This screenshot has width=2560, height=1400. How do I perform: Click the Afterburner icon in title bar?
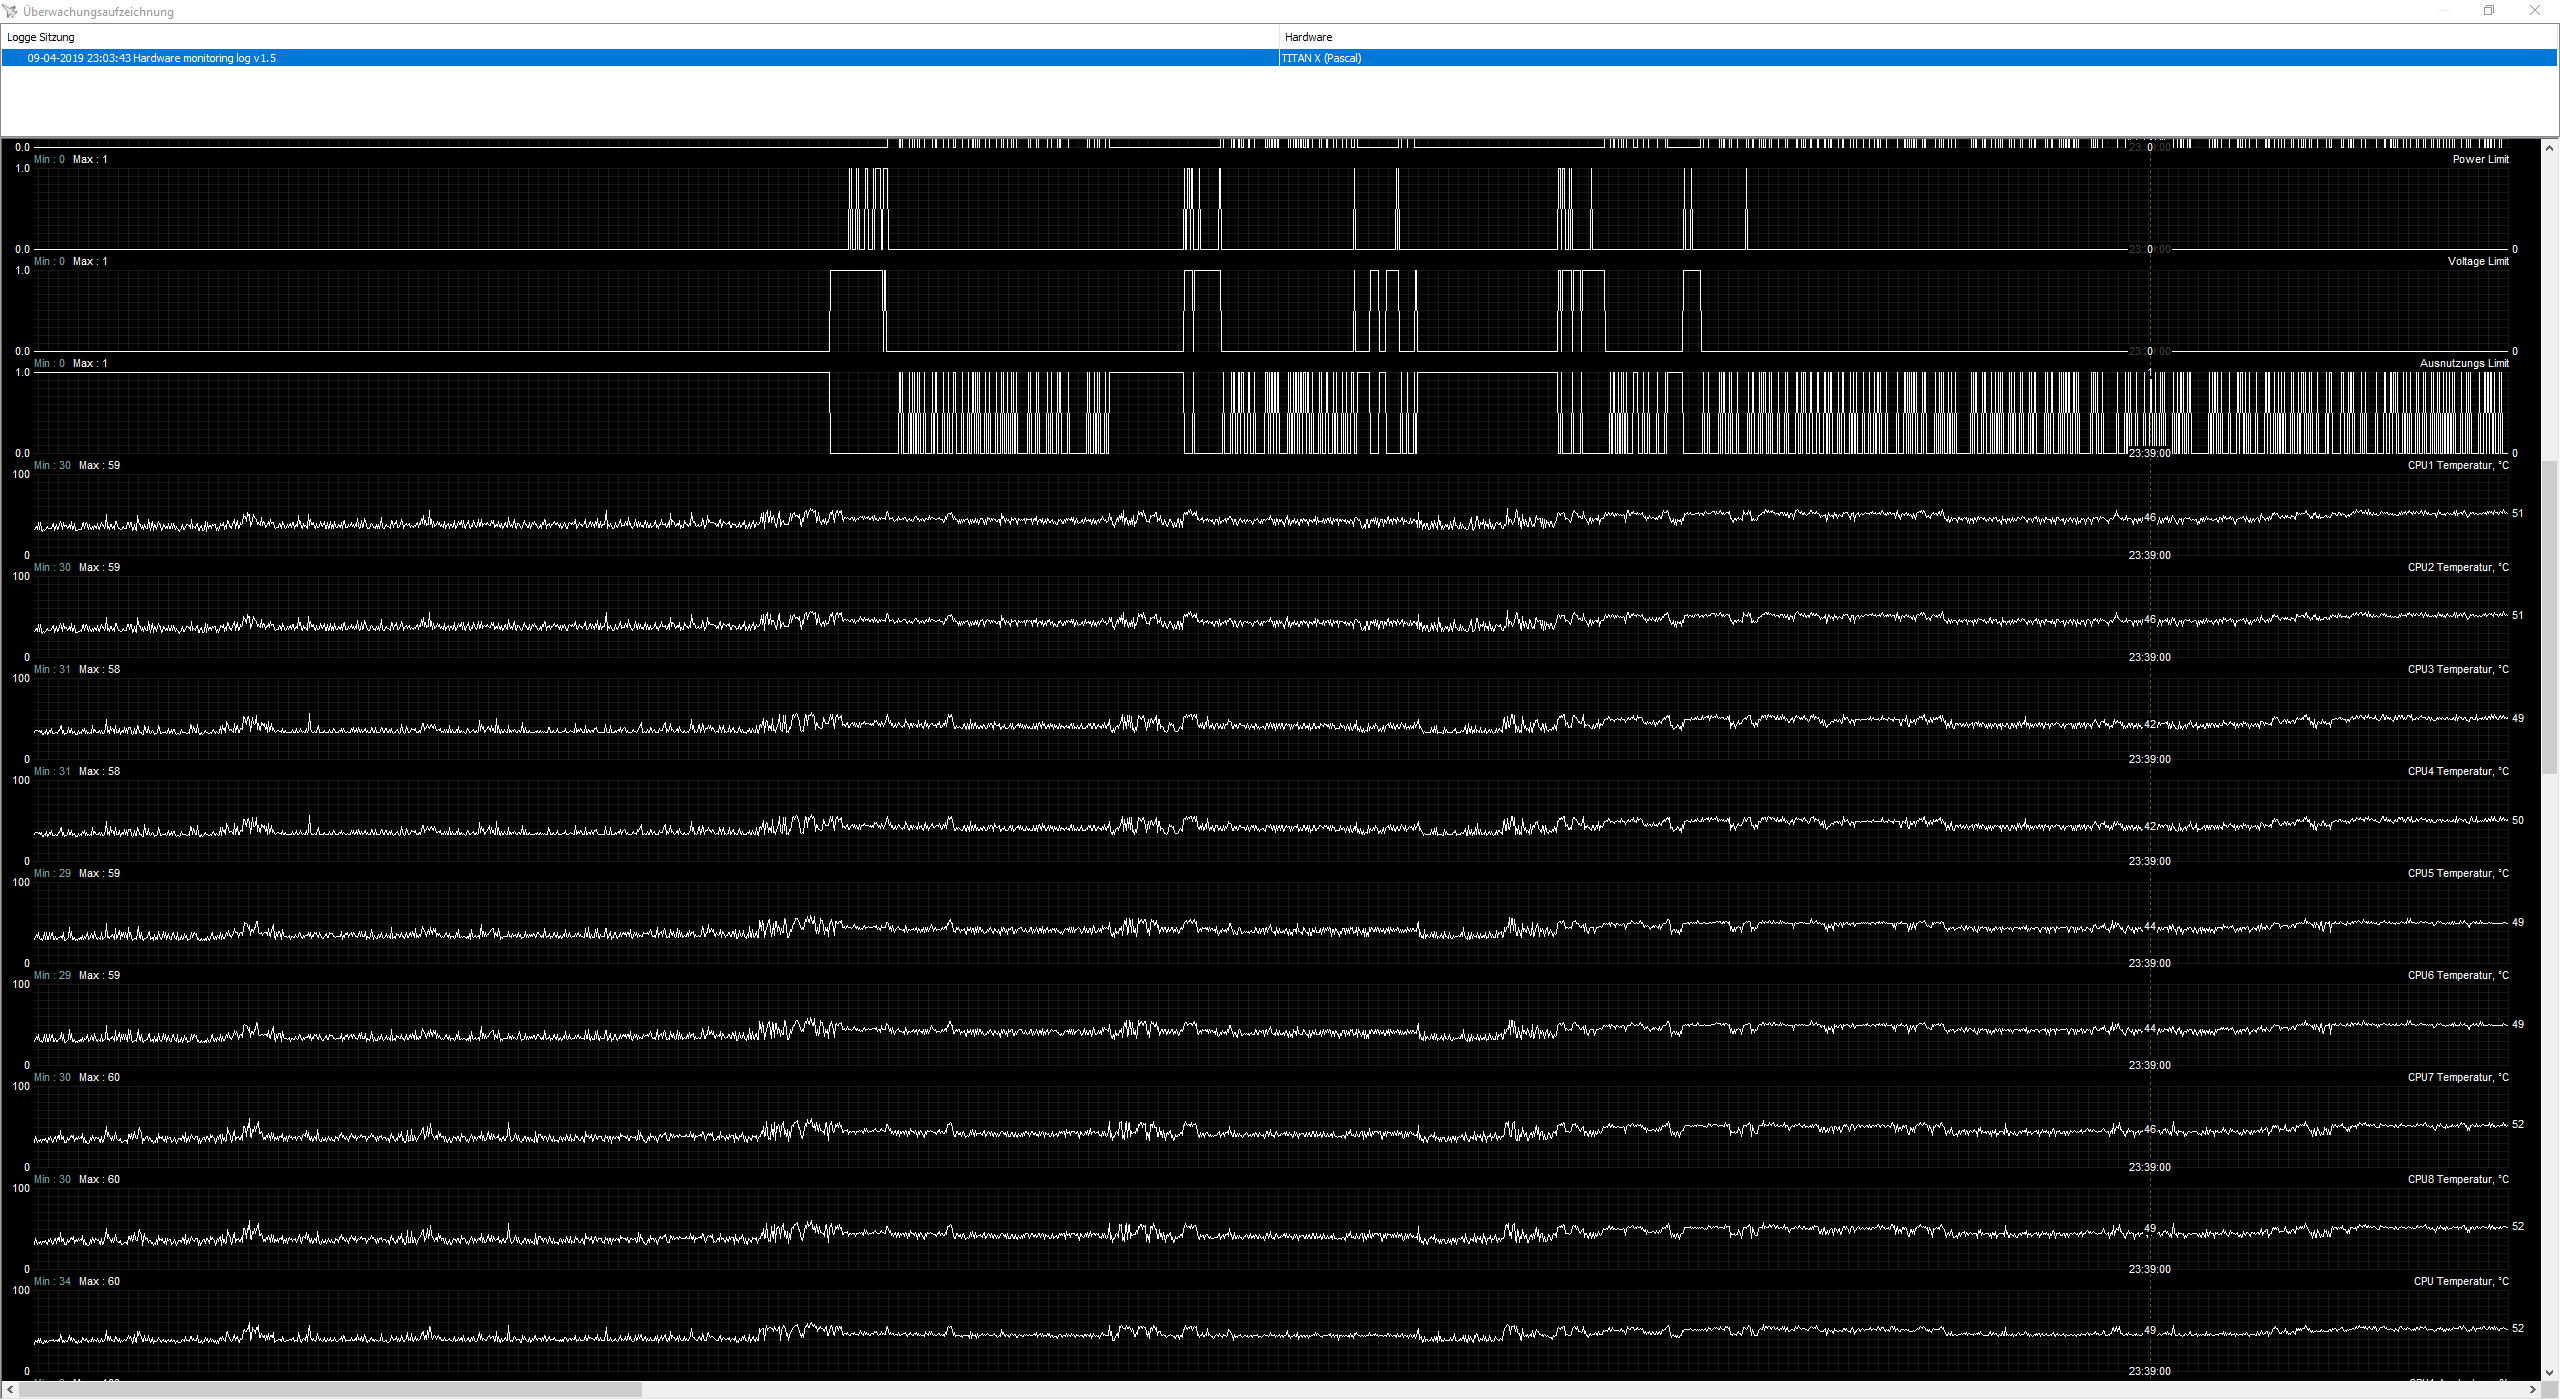pyautogui.click(x=10, y=11)
